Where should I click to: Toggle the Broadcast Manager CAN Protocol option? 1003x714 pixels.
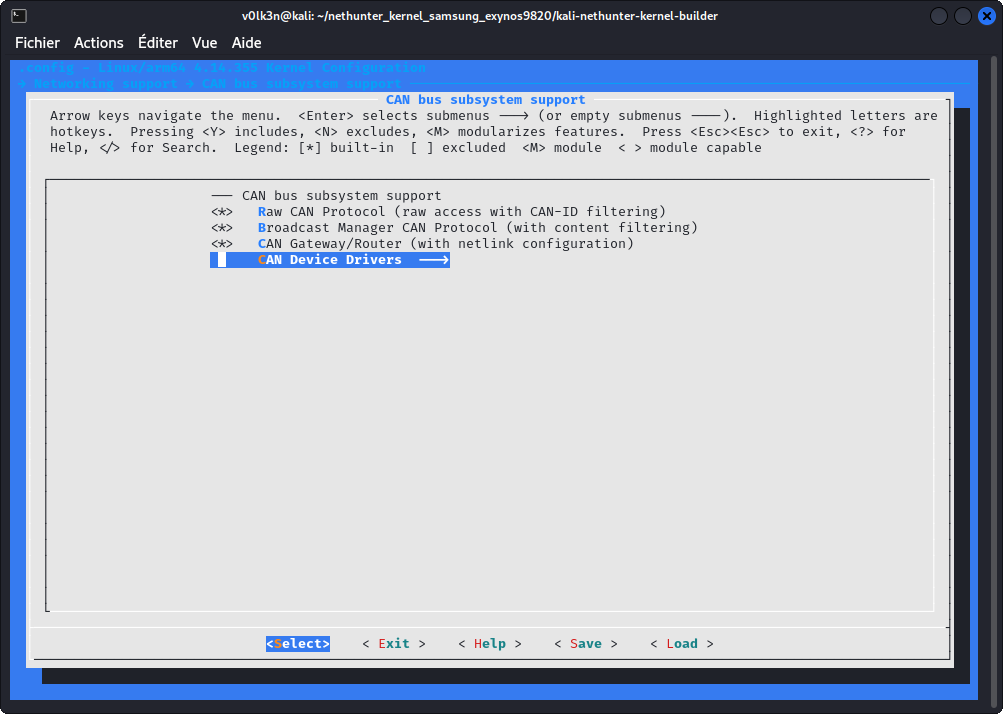(x=476, y=228)
